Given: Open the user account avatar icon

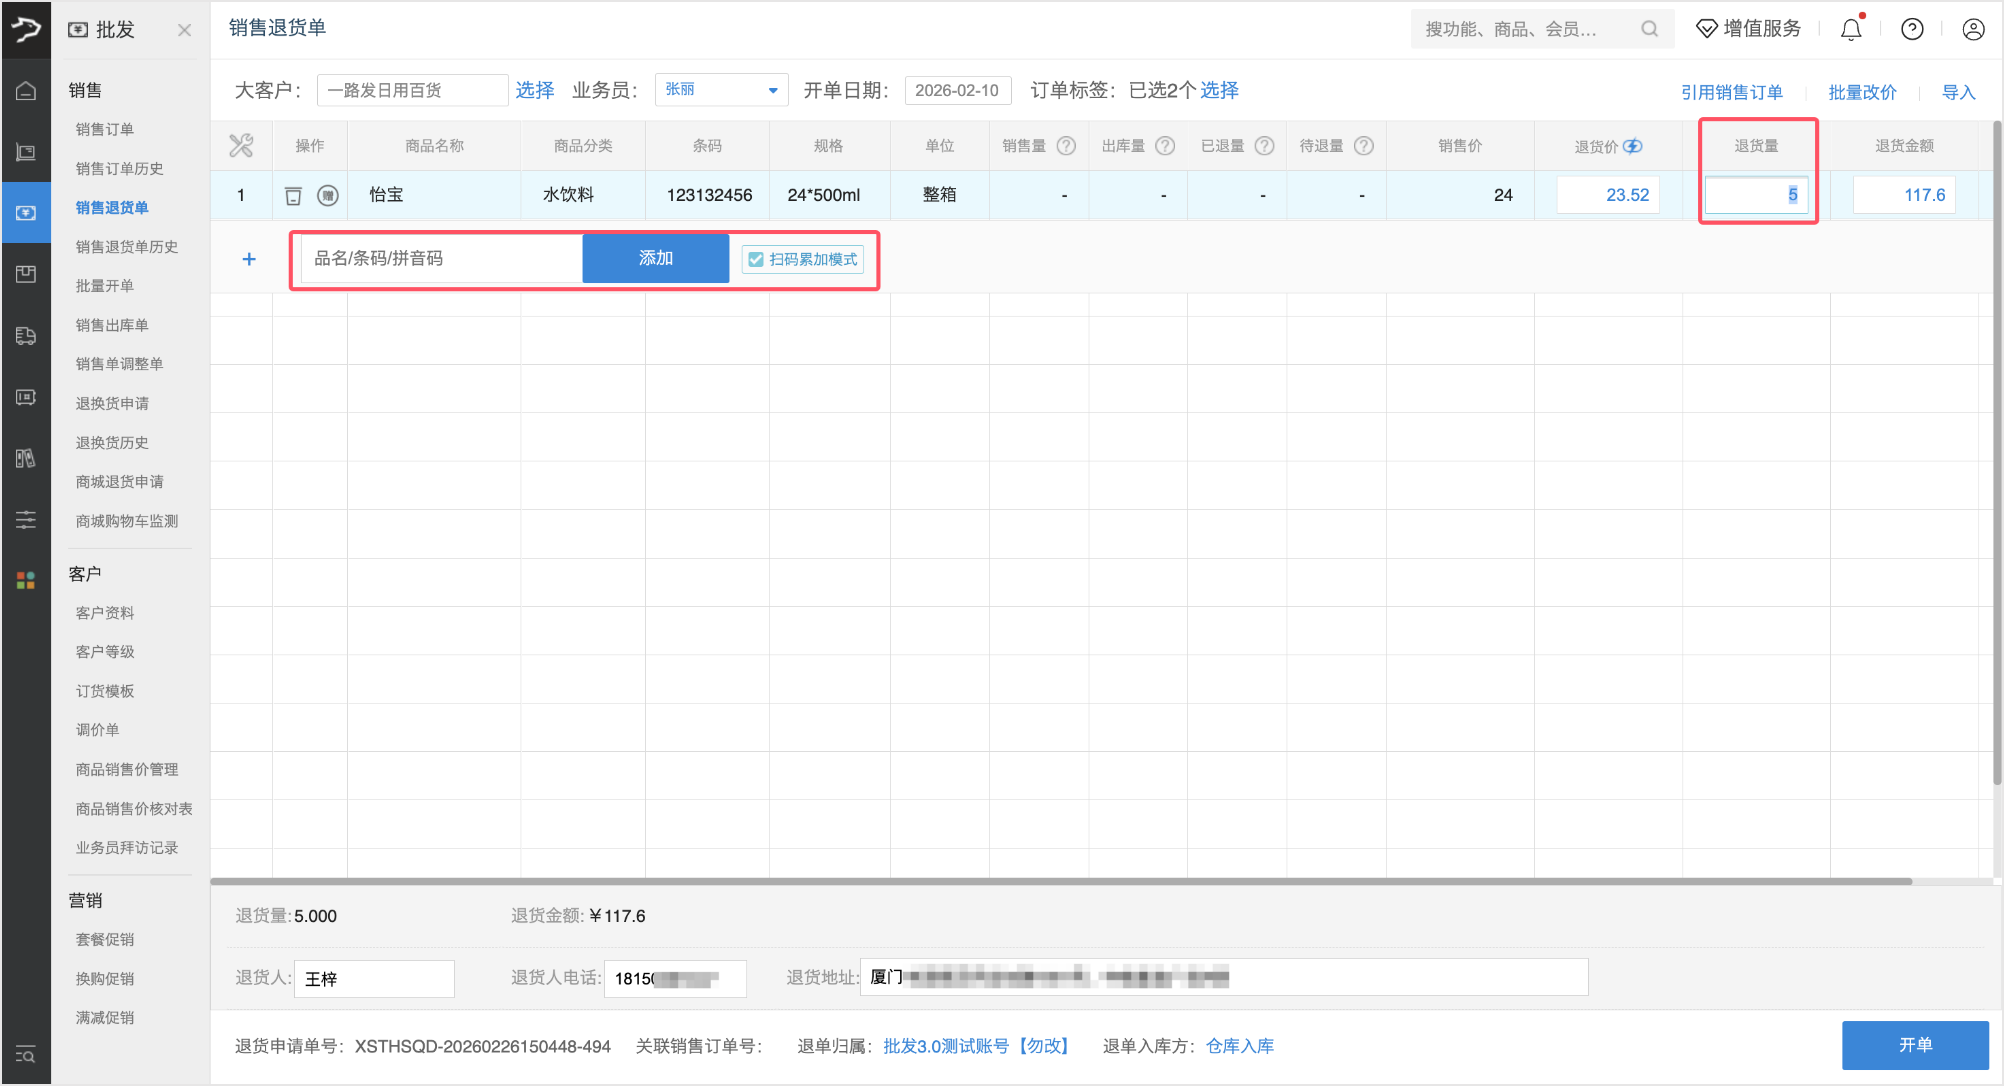Looking at the screenshot, I should click(x=1972, y=28).
